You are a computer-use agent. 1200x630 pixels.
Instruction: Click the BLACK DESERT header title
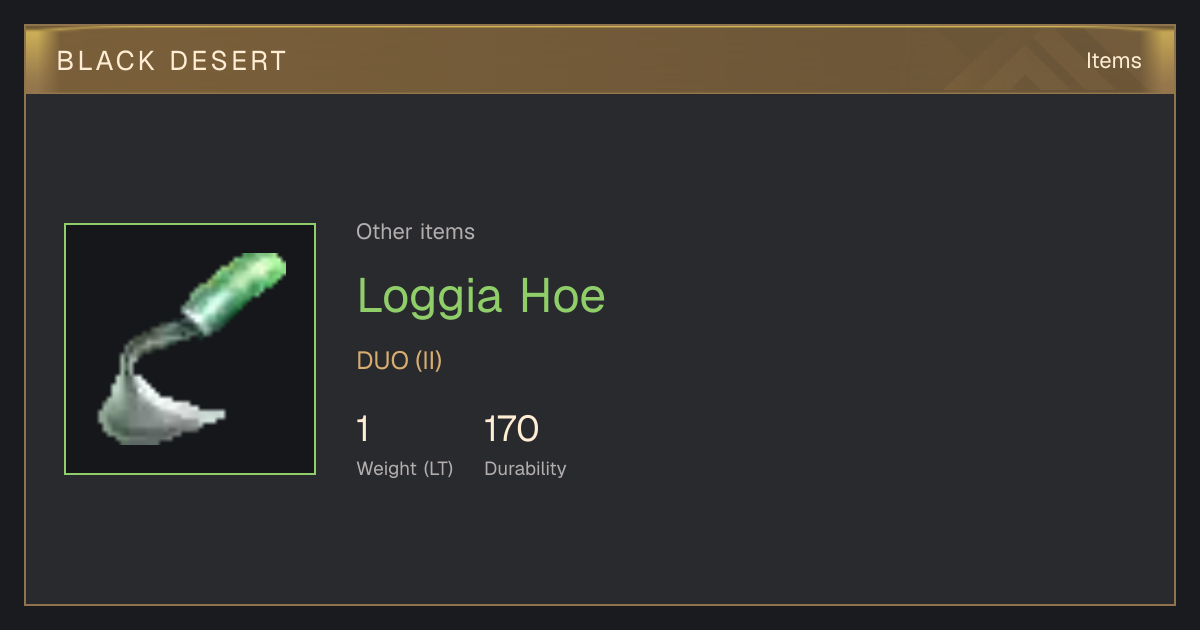coord(172,61)
